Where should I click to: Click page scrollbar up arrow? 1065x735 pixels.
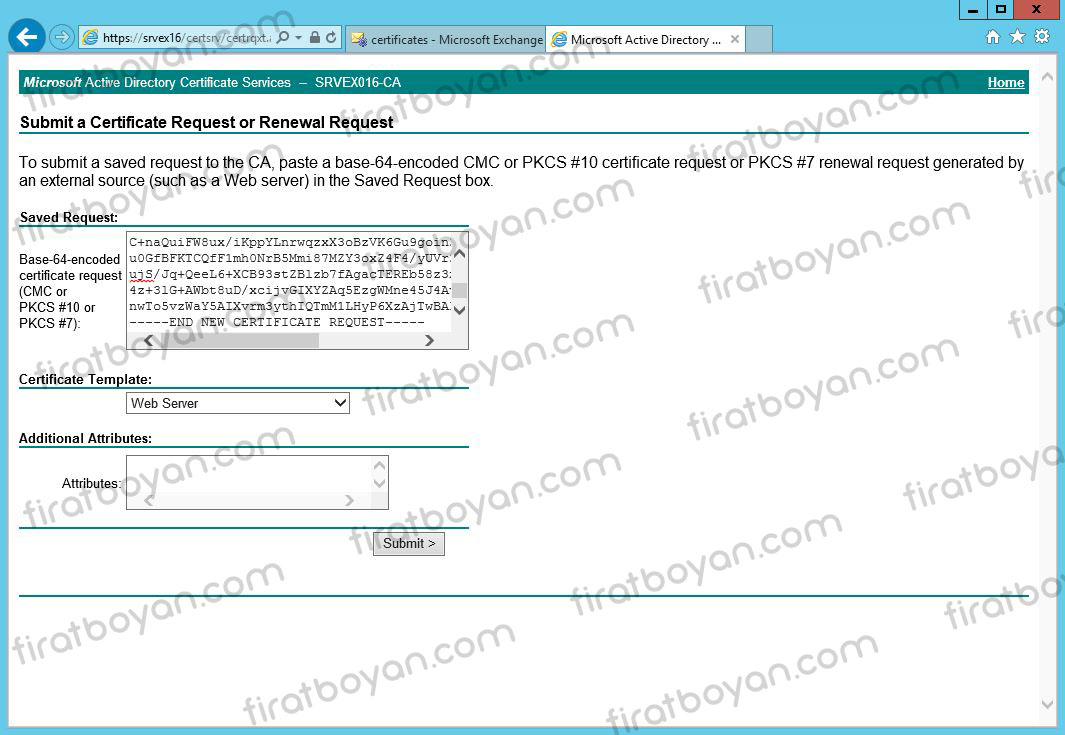1047,75
